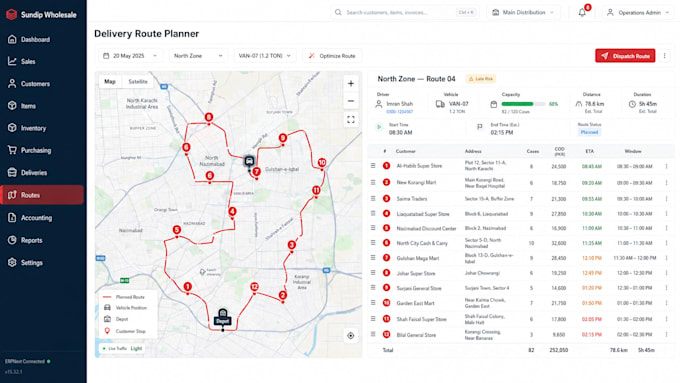680x383 pixels.
Task: Open row menu for Al-Habib Super Store
Action: click(667, 166)
